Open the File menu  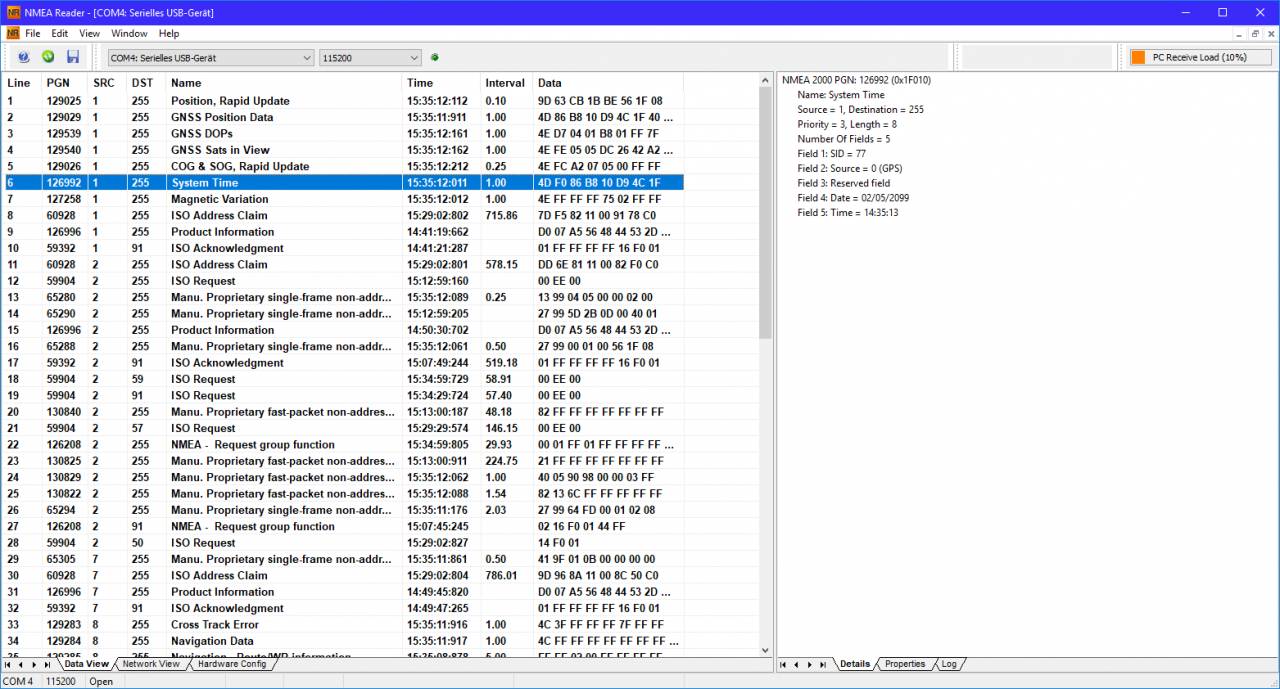pos(33,33)
